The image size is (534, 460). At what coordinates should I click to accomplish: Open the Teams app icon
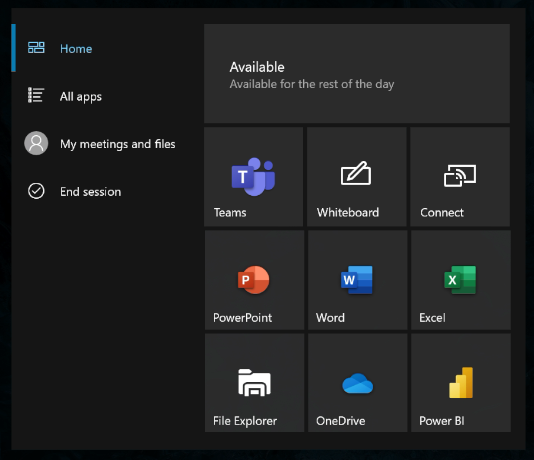[253, 177]
